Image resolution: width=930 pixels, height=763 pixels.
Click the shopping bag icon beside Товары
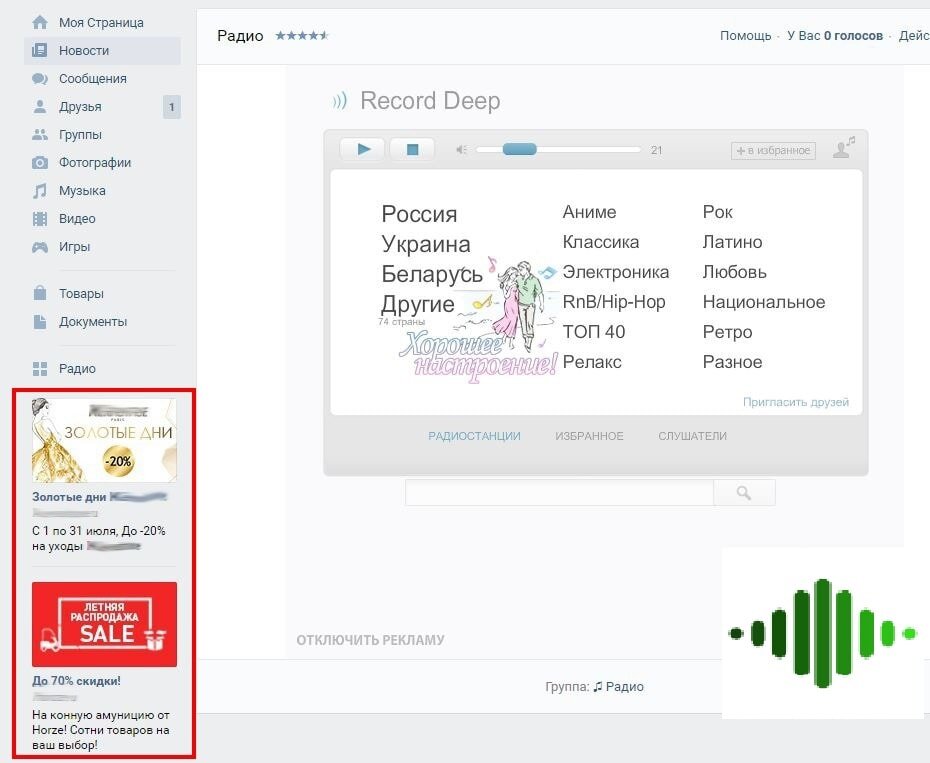(40, 293)
